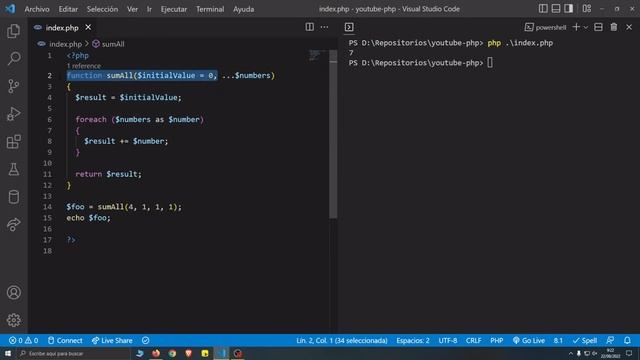Screen dimensions: 640x360
Task: Select the powershell terminal label
Action: pyautogui.click(x=546, y=27)
